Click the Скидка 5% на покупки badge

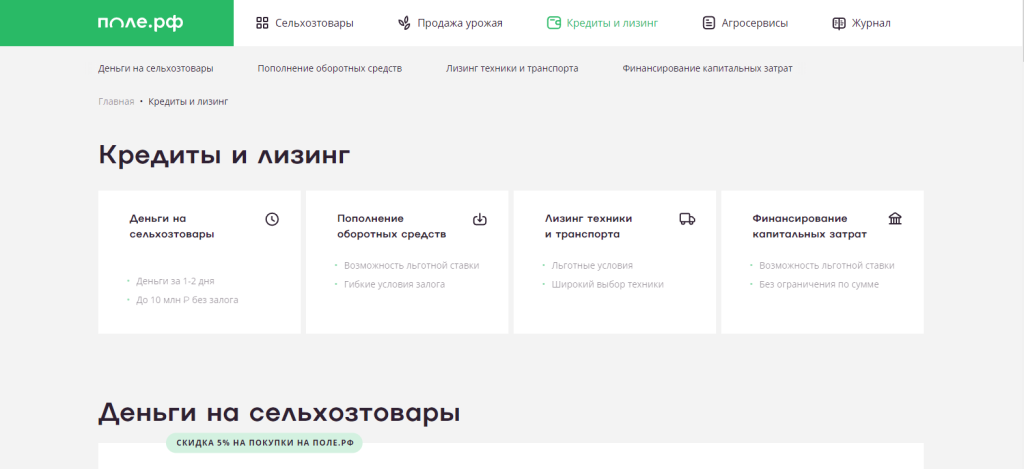[264, 443]
